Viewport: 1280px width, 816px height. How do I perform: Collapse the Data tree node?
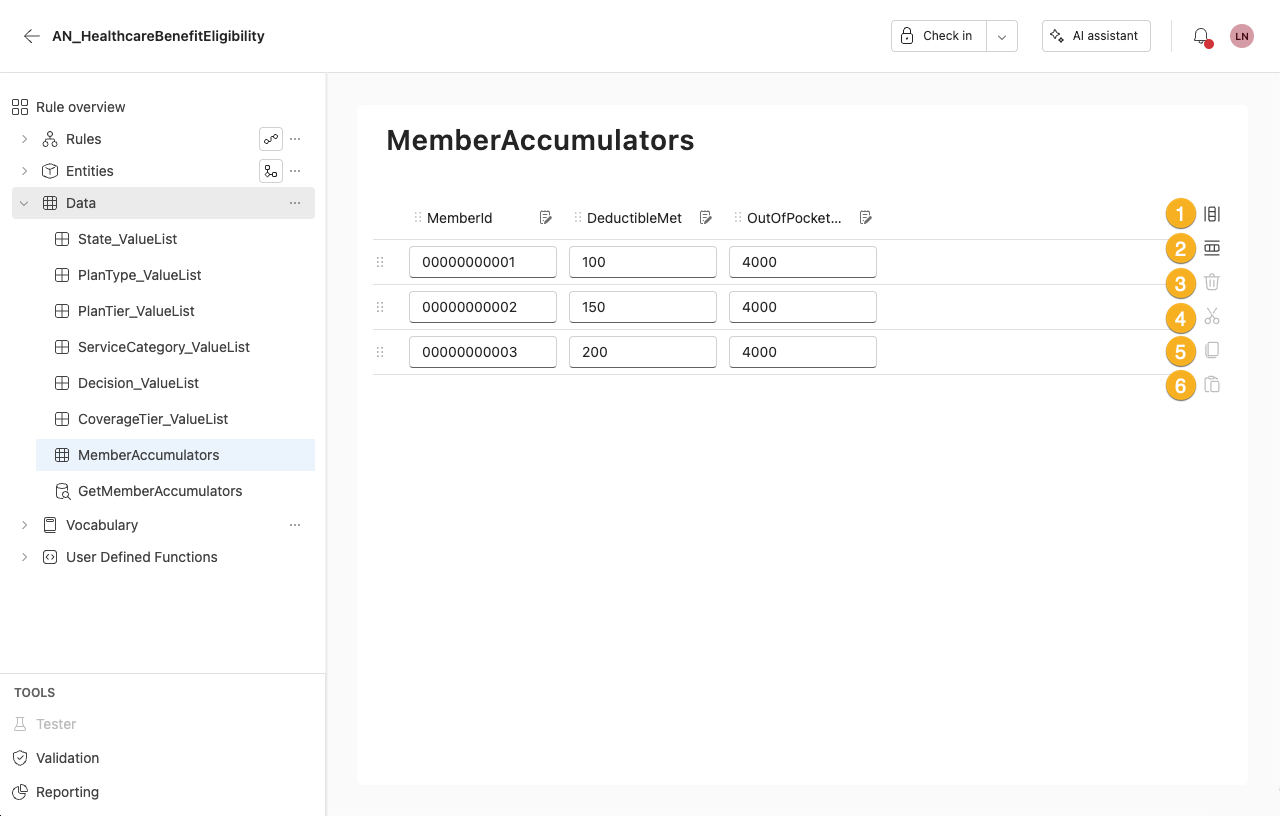tap(25, 203)
